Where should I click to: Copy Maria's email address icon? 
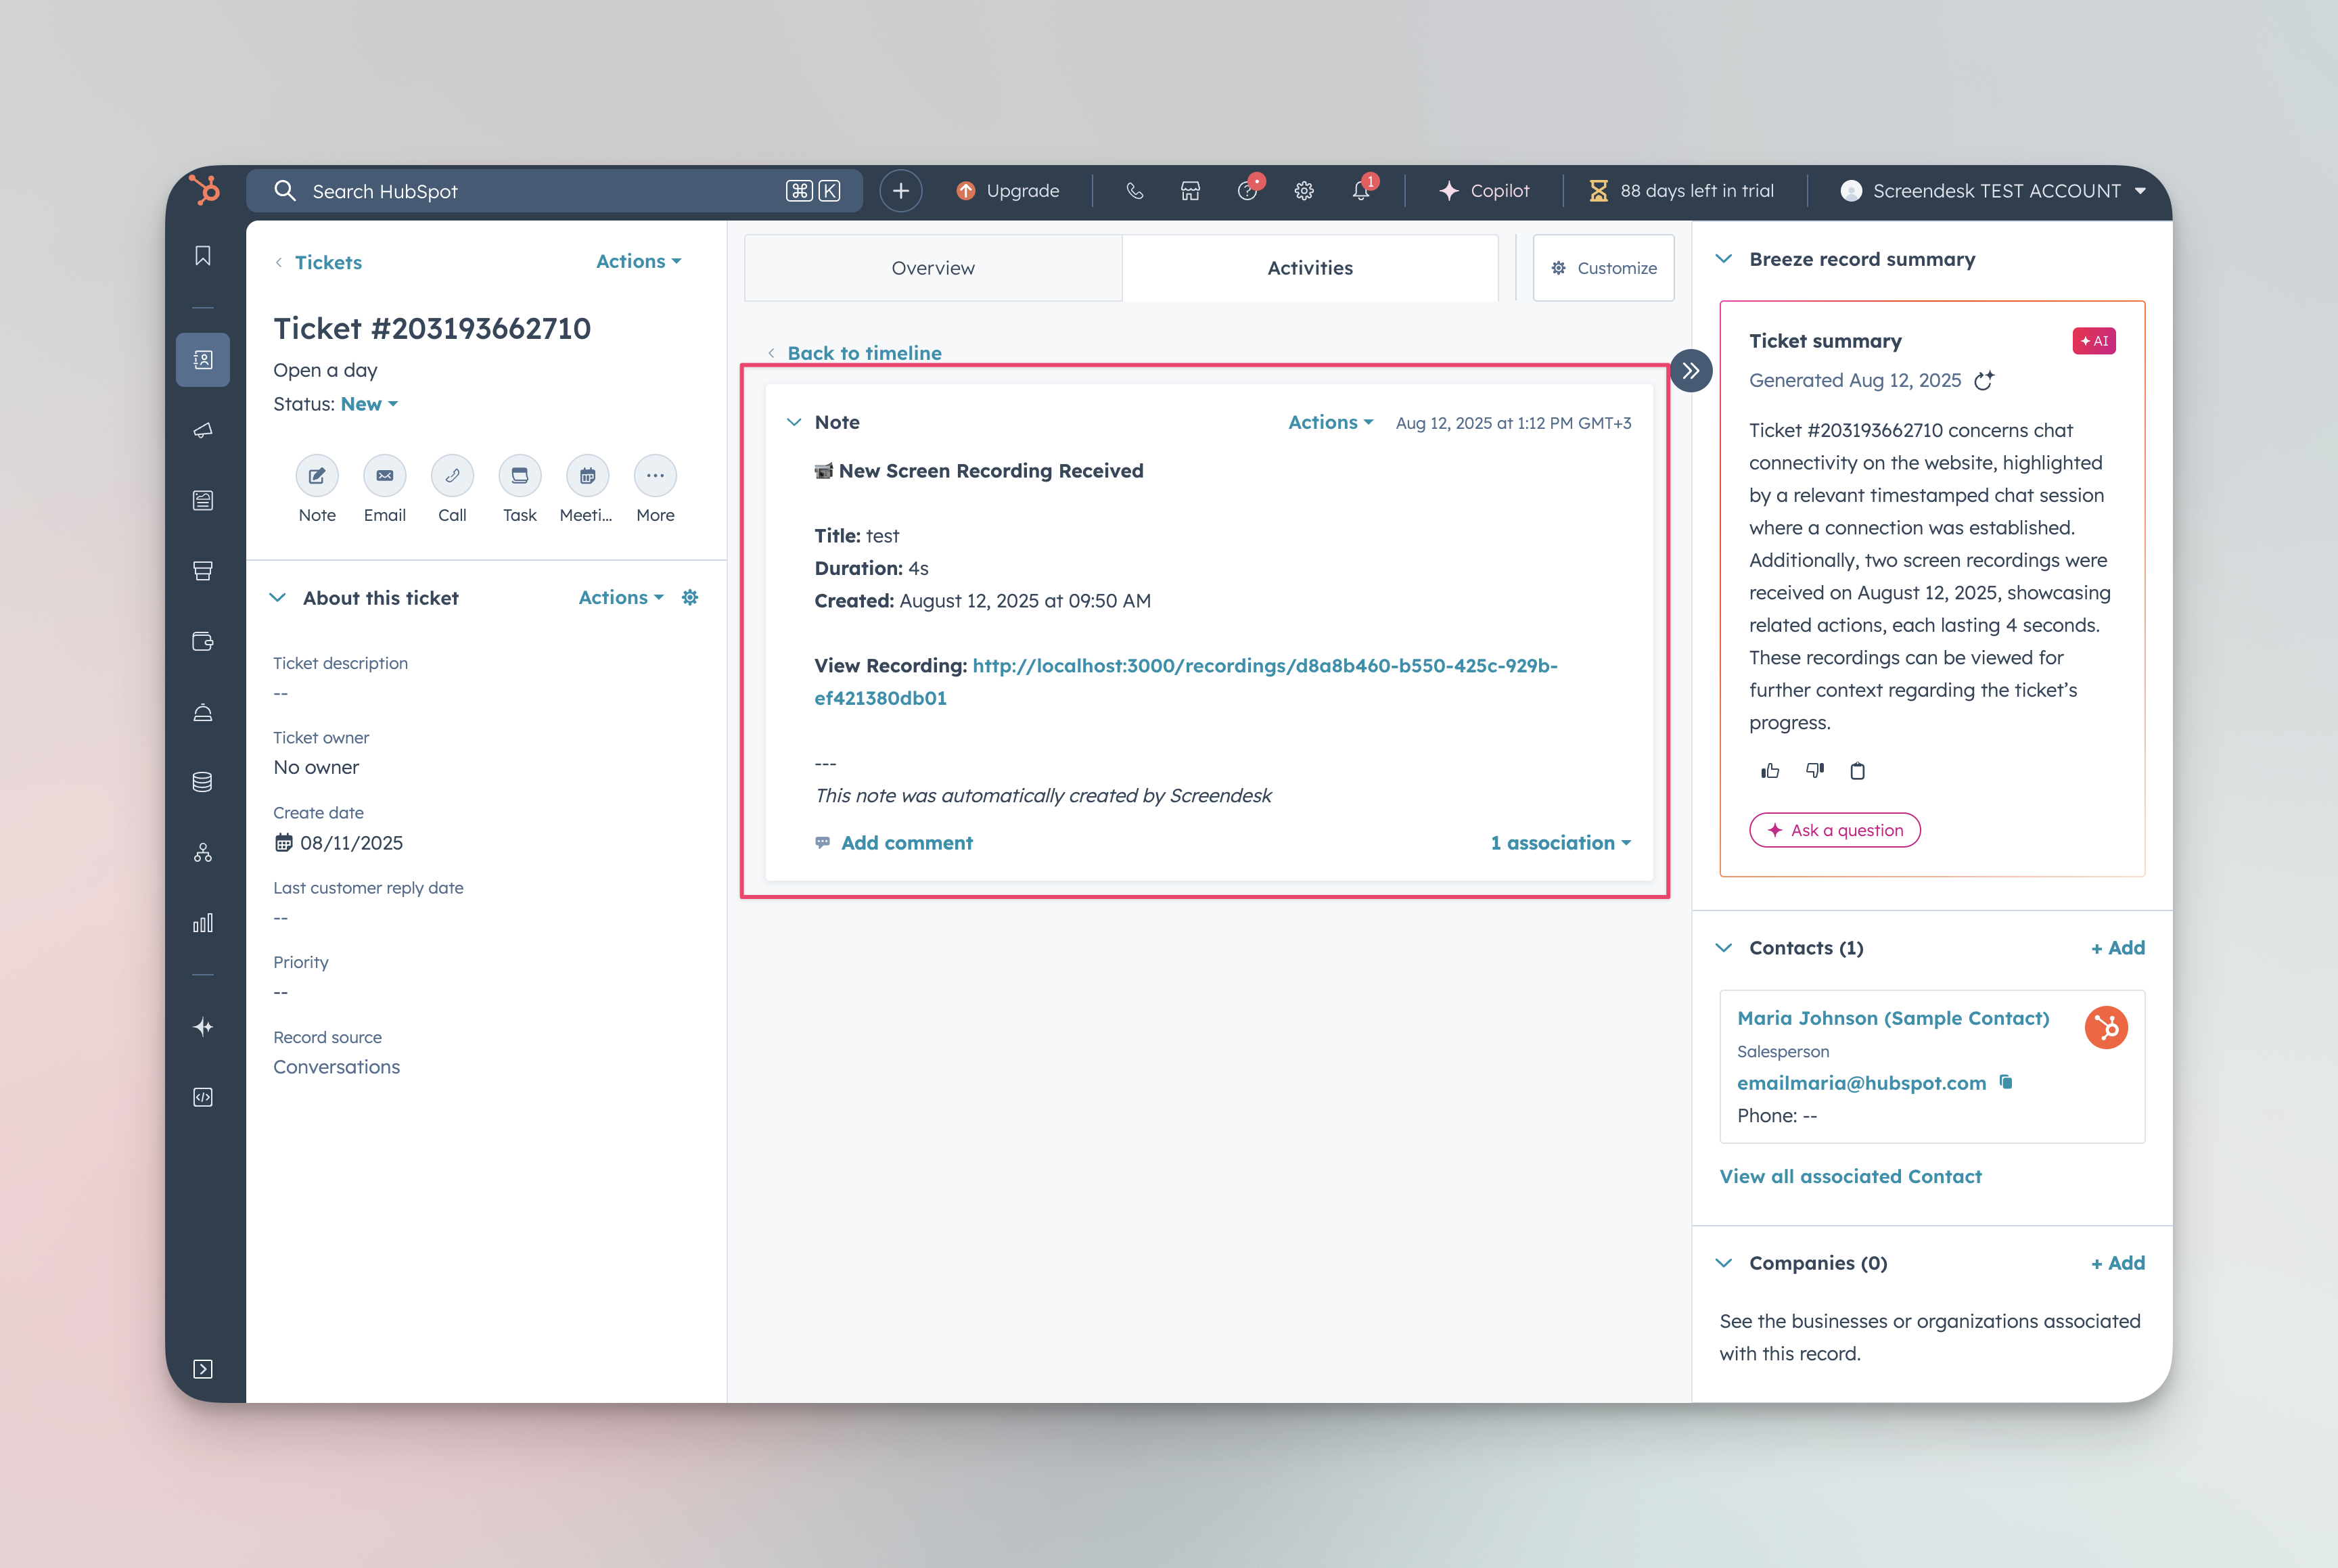[2006, 1082]
